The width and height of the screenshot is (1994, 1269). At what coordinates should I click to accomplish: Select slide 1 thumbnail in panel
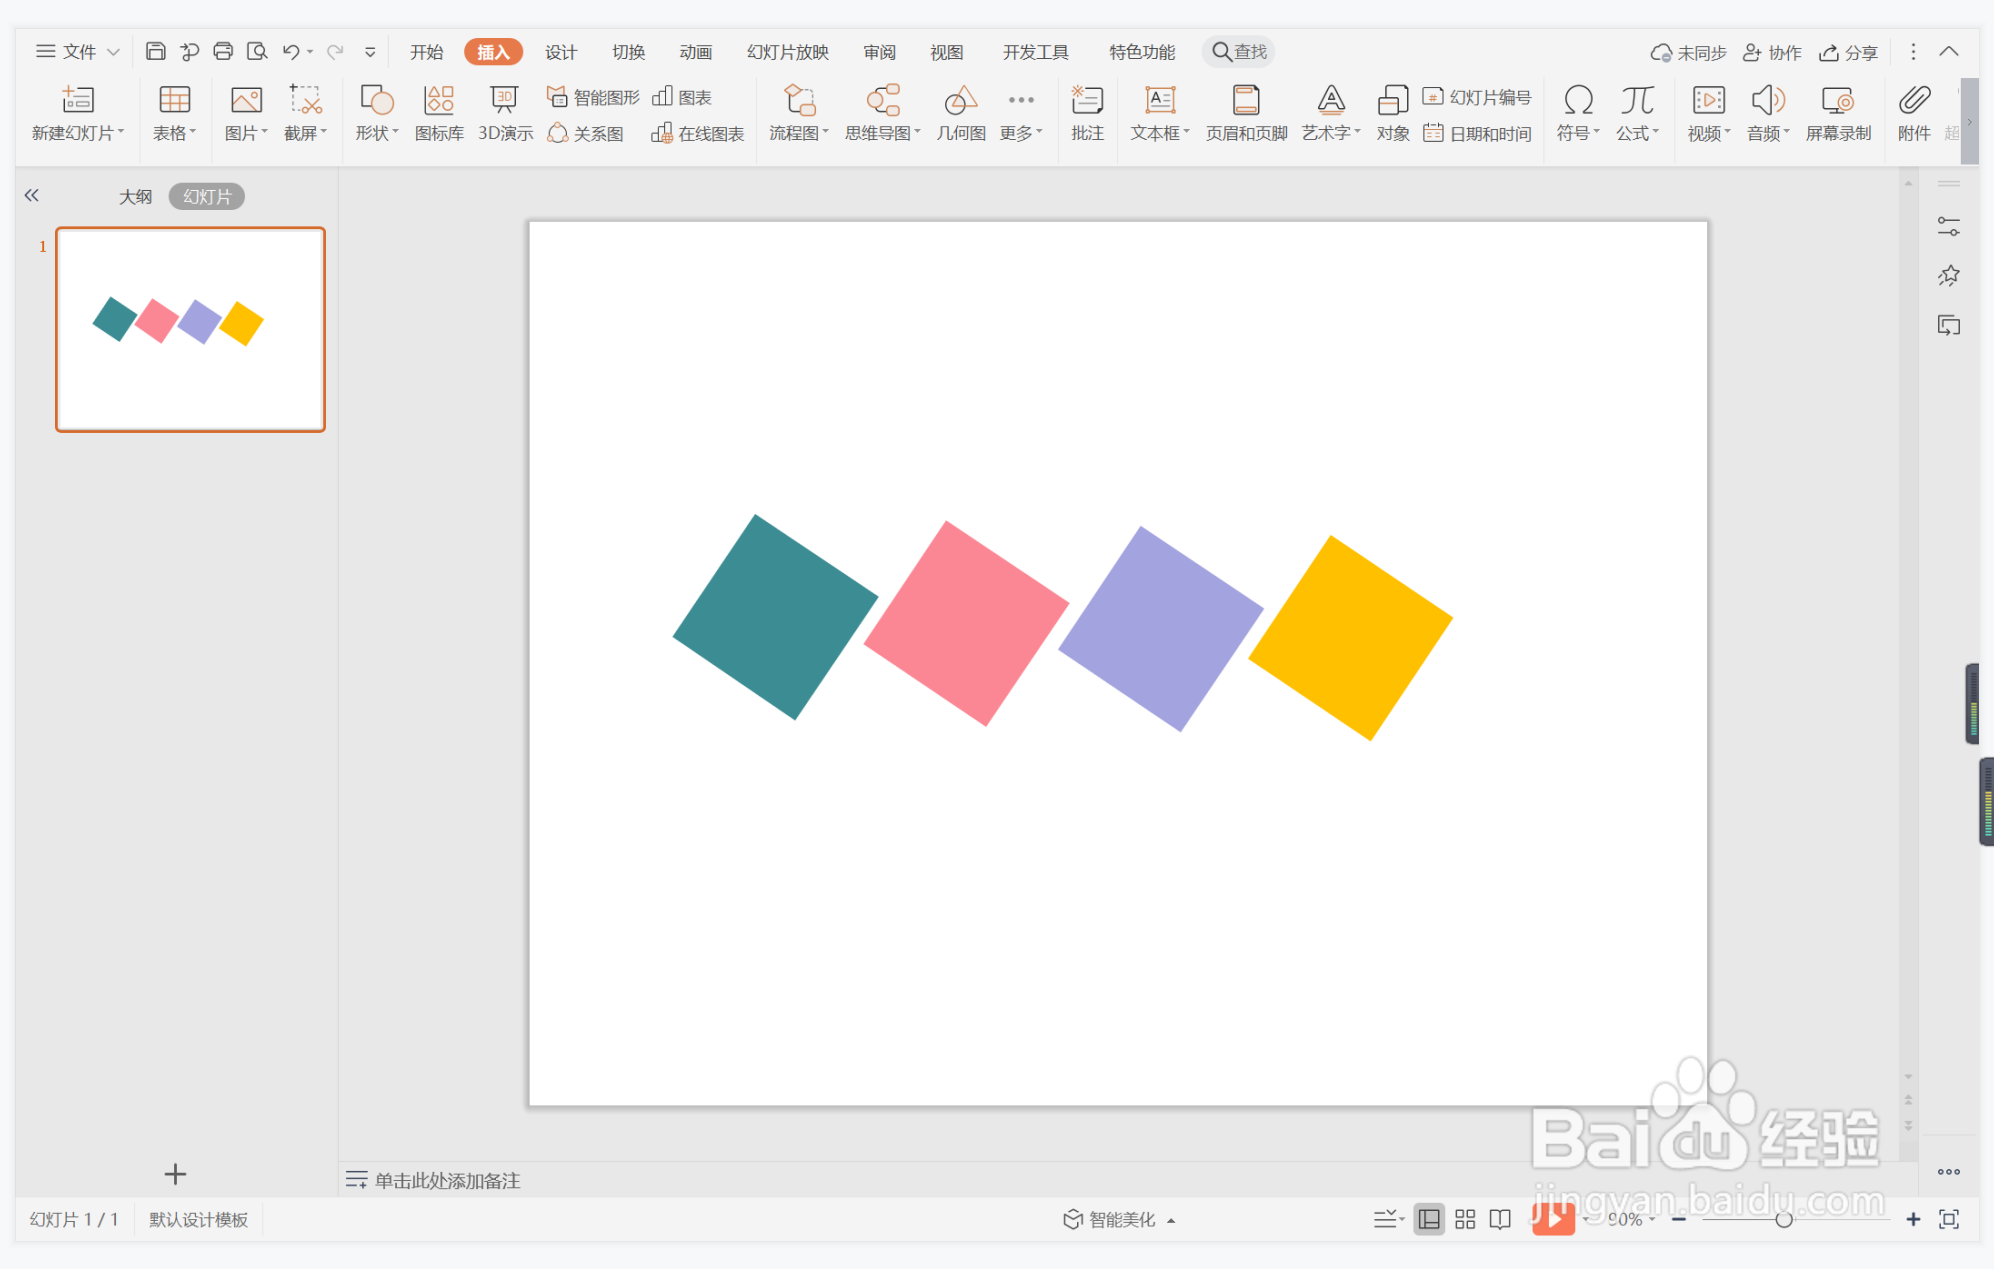[190, 329]
